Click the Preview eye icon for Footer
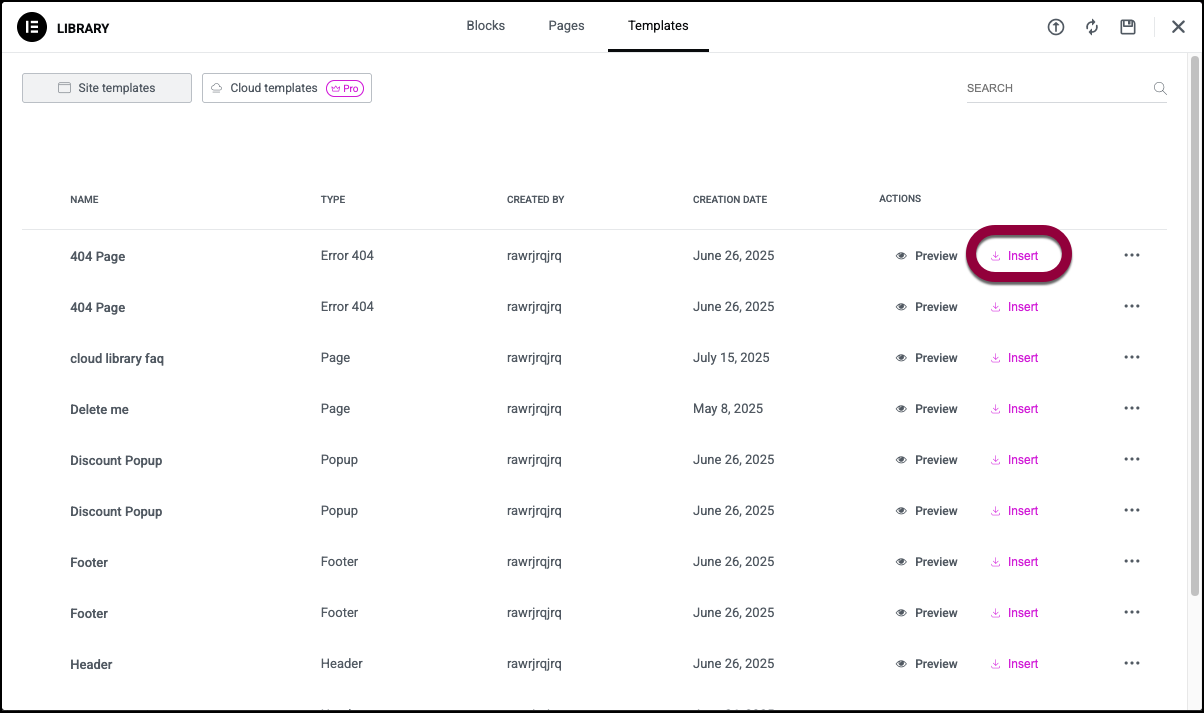Screen dimensions: 1204x713 pyautogui.click(x=900, y=561)
